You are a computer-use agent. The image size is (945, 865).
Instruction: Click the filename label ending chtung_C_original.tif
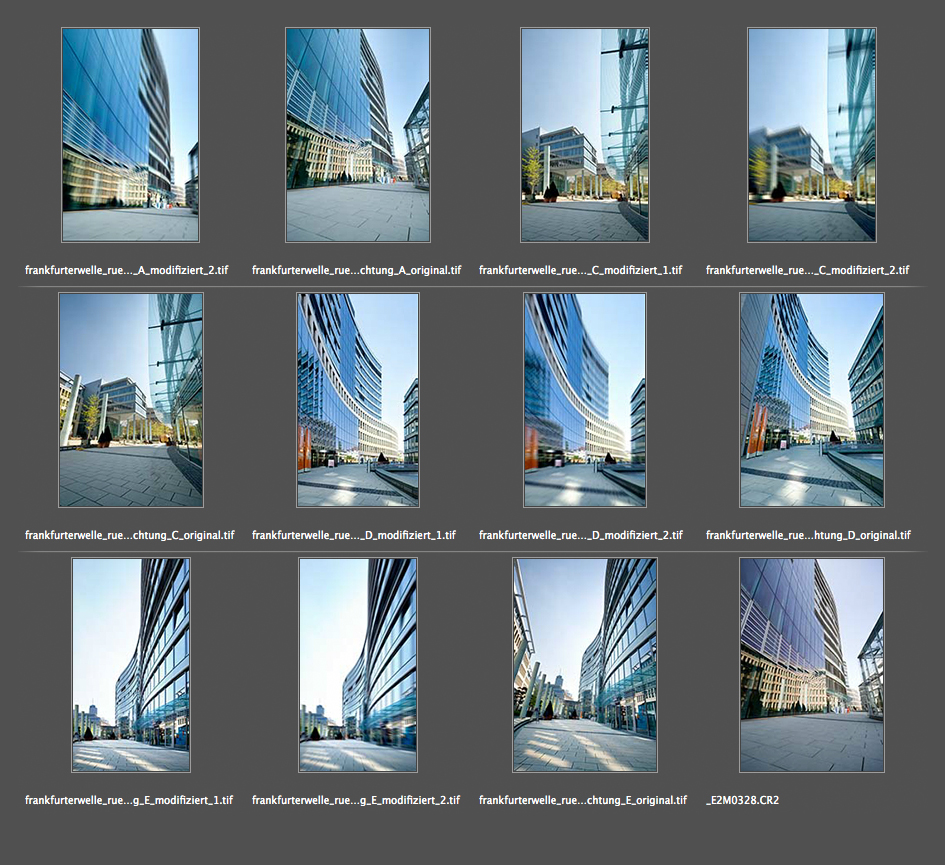pyautogui.click(x=130, y=535)
